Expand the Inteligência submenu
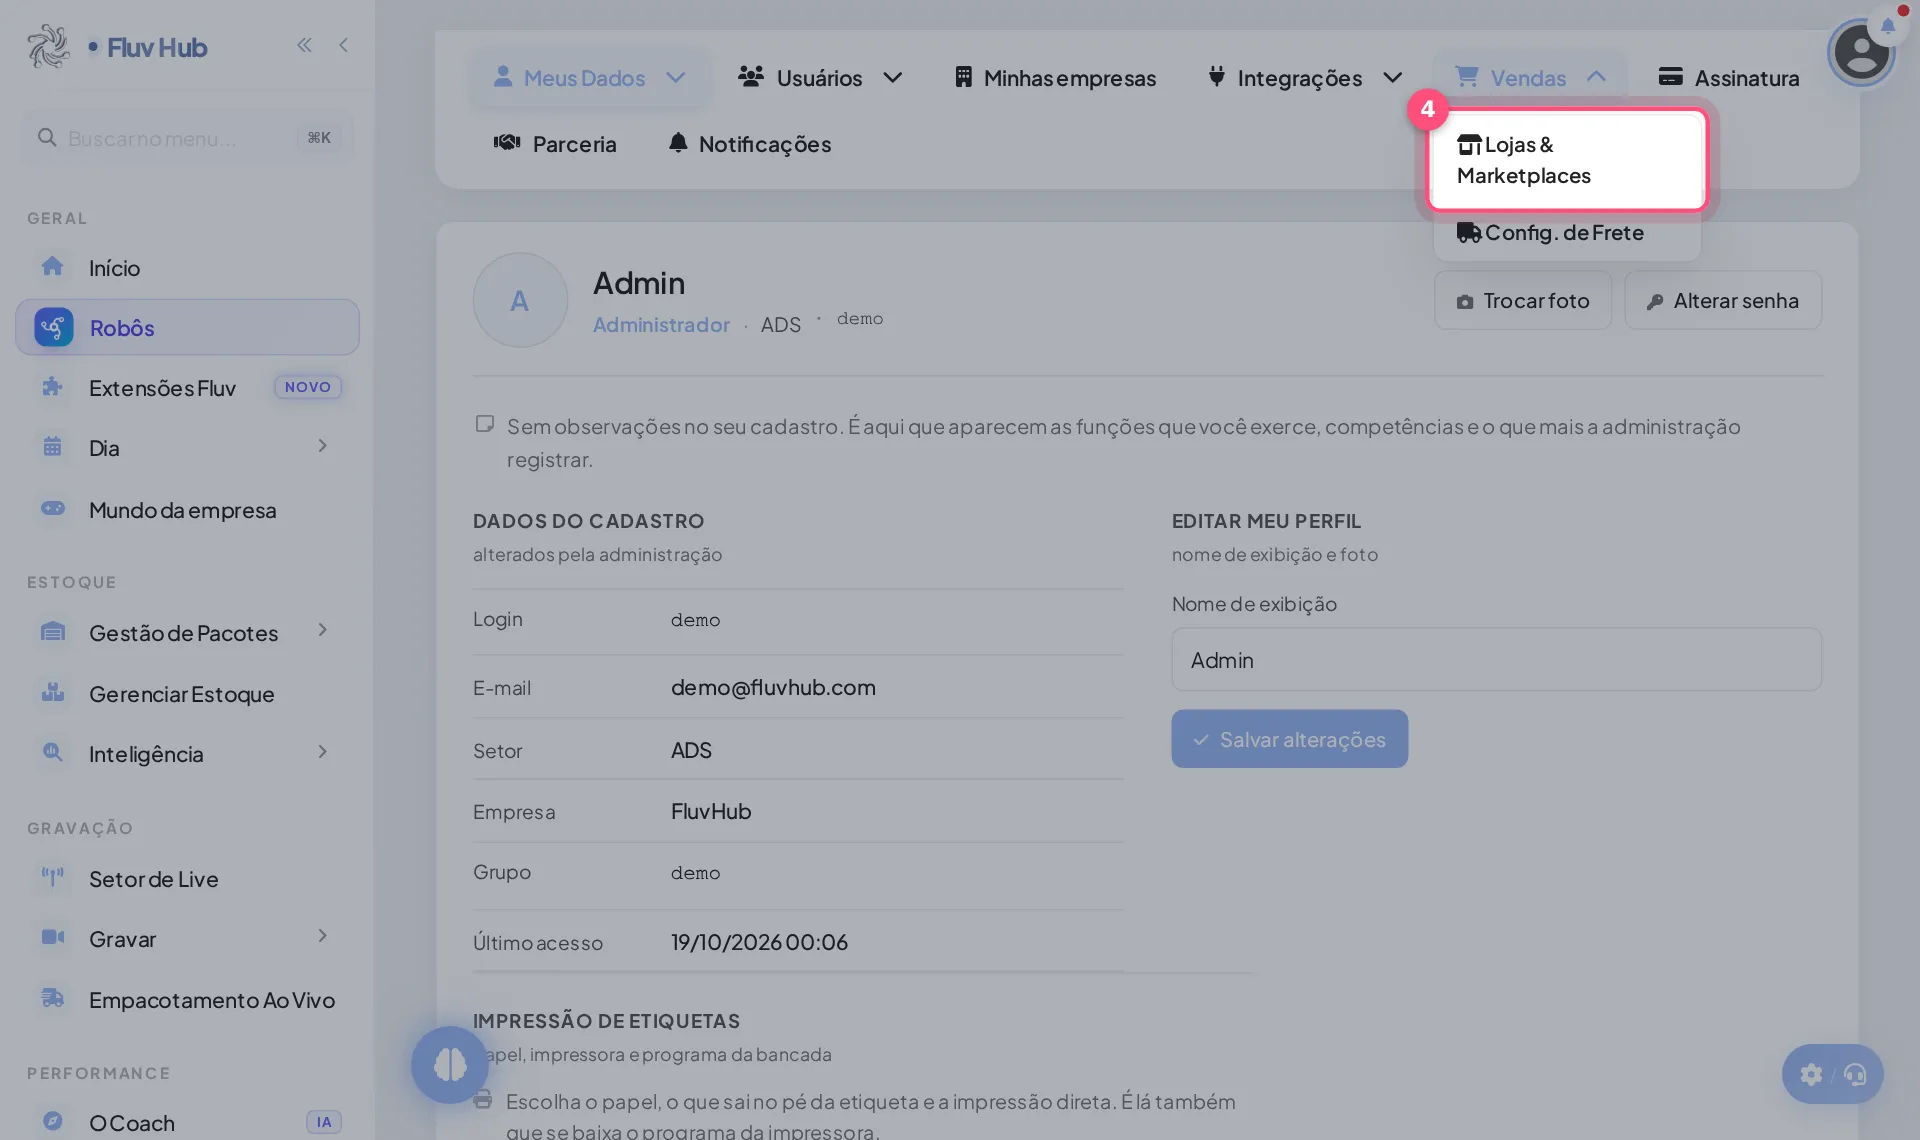The height and width of the screenshot is (1140, 1920). [x=322, y=752]
